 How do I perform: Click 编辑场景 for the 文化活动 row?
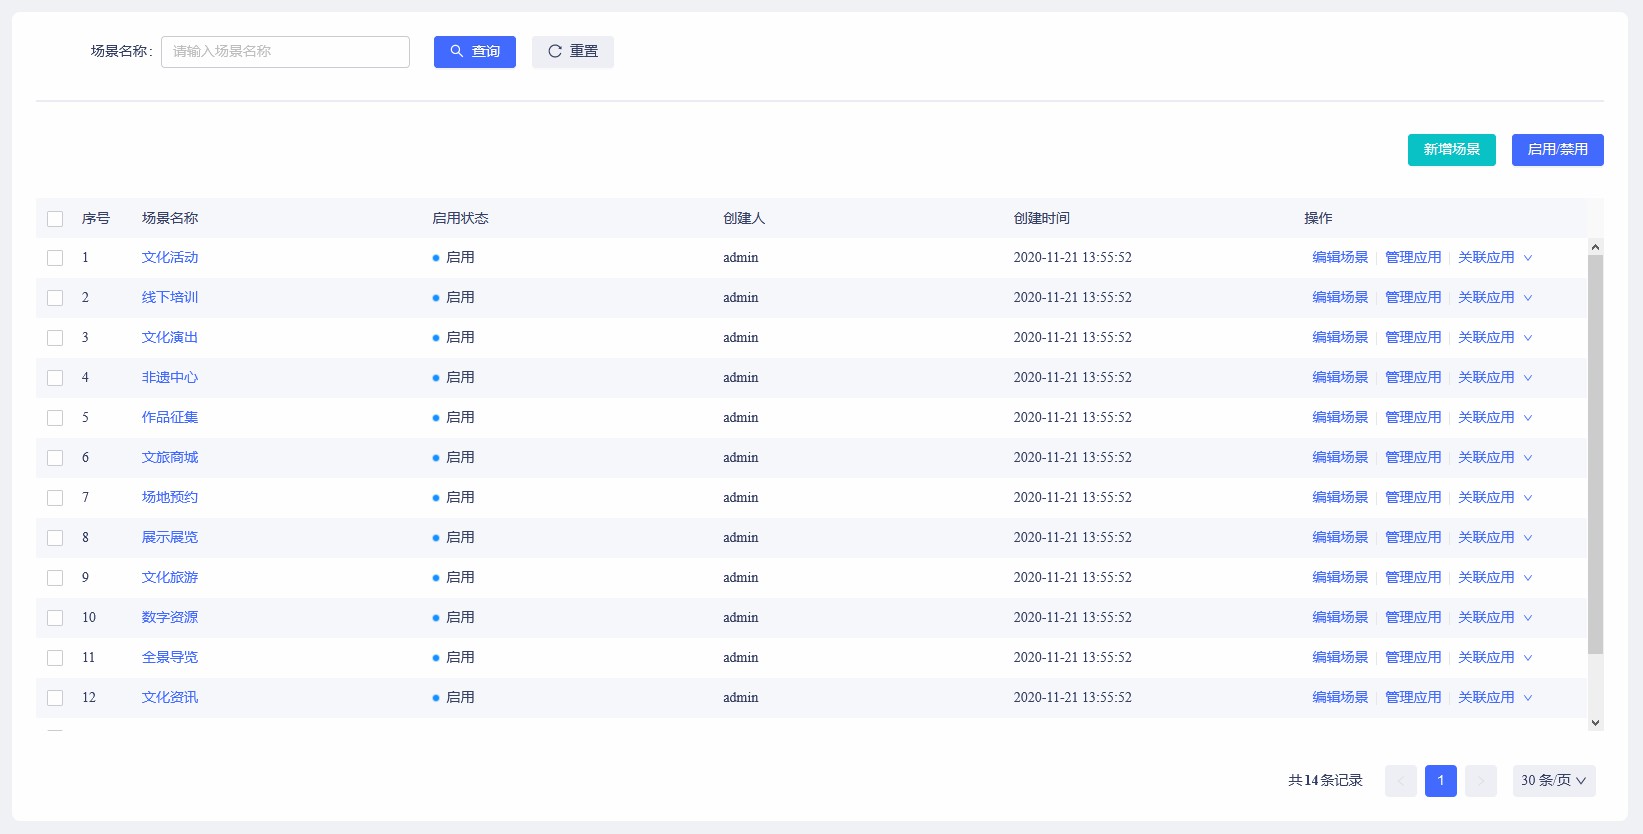pos(1340,257)
